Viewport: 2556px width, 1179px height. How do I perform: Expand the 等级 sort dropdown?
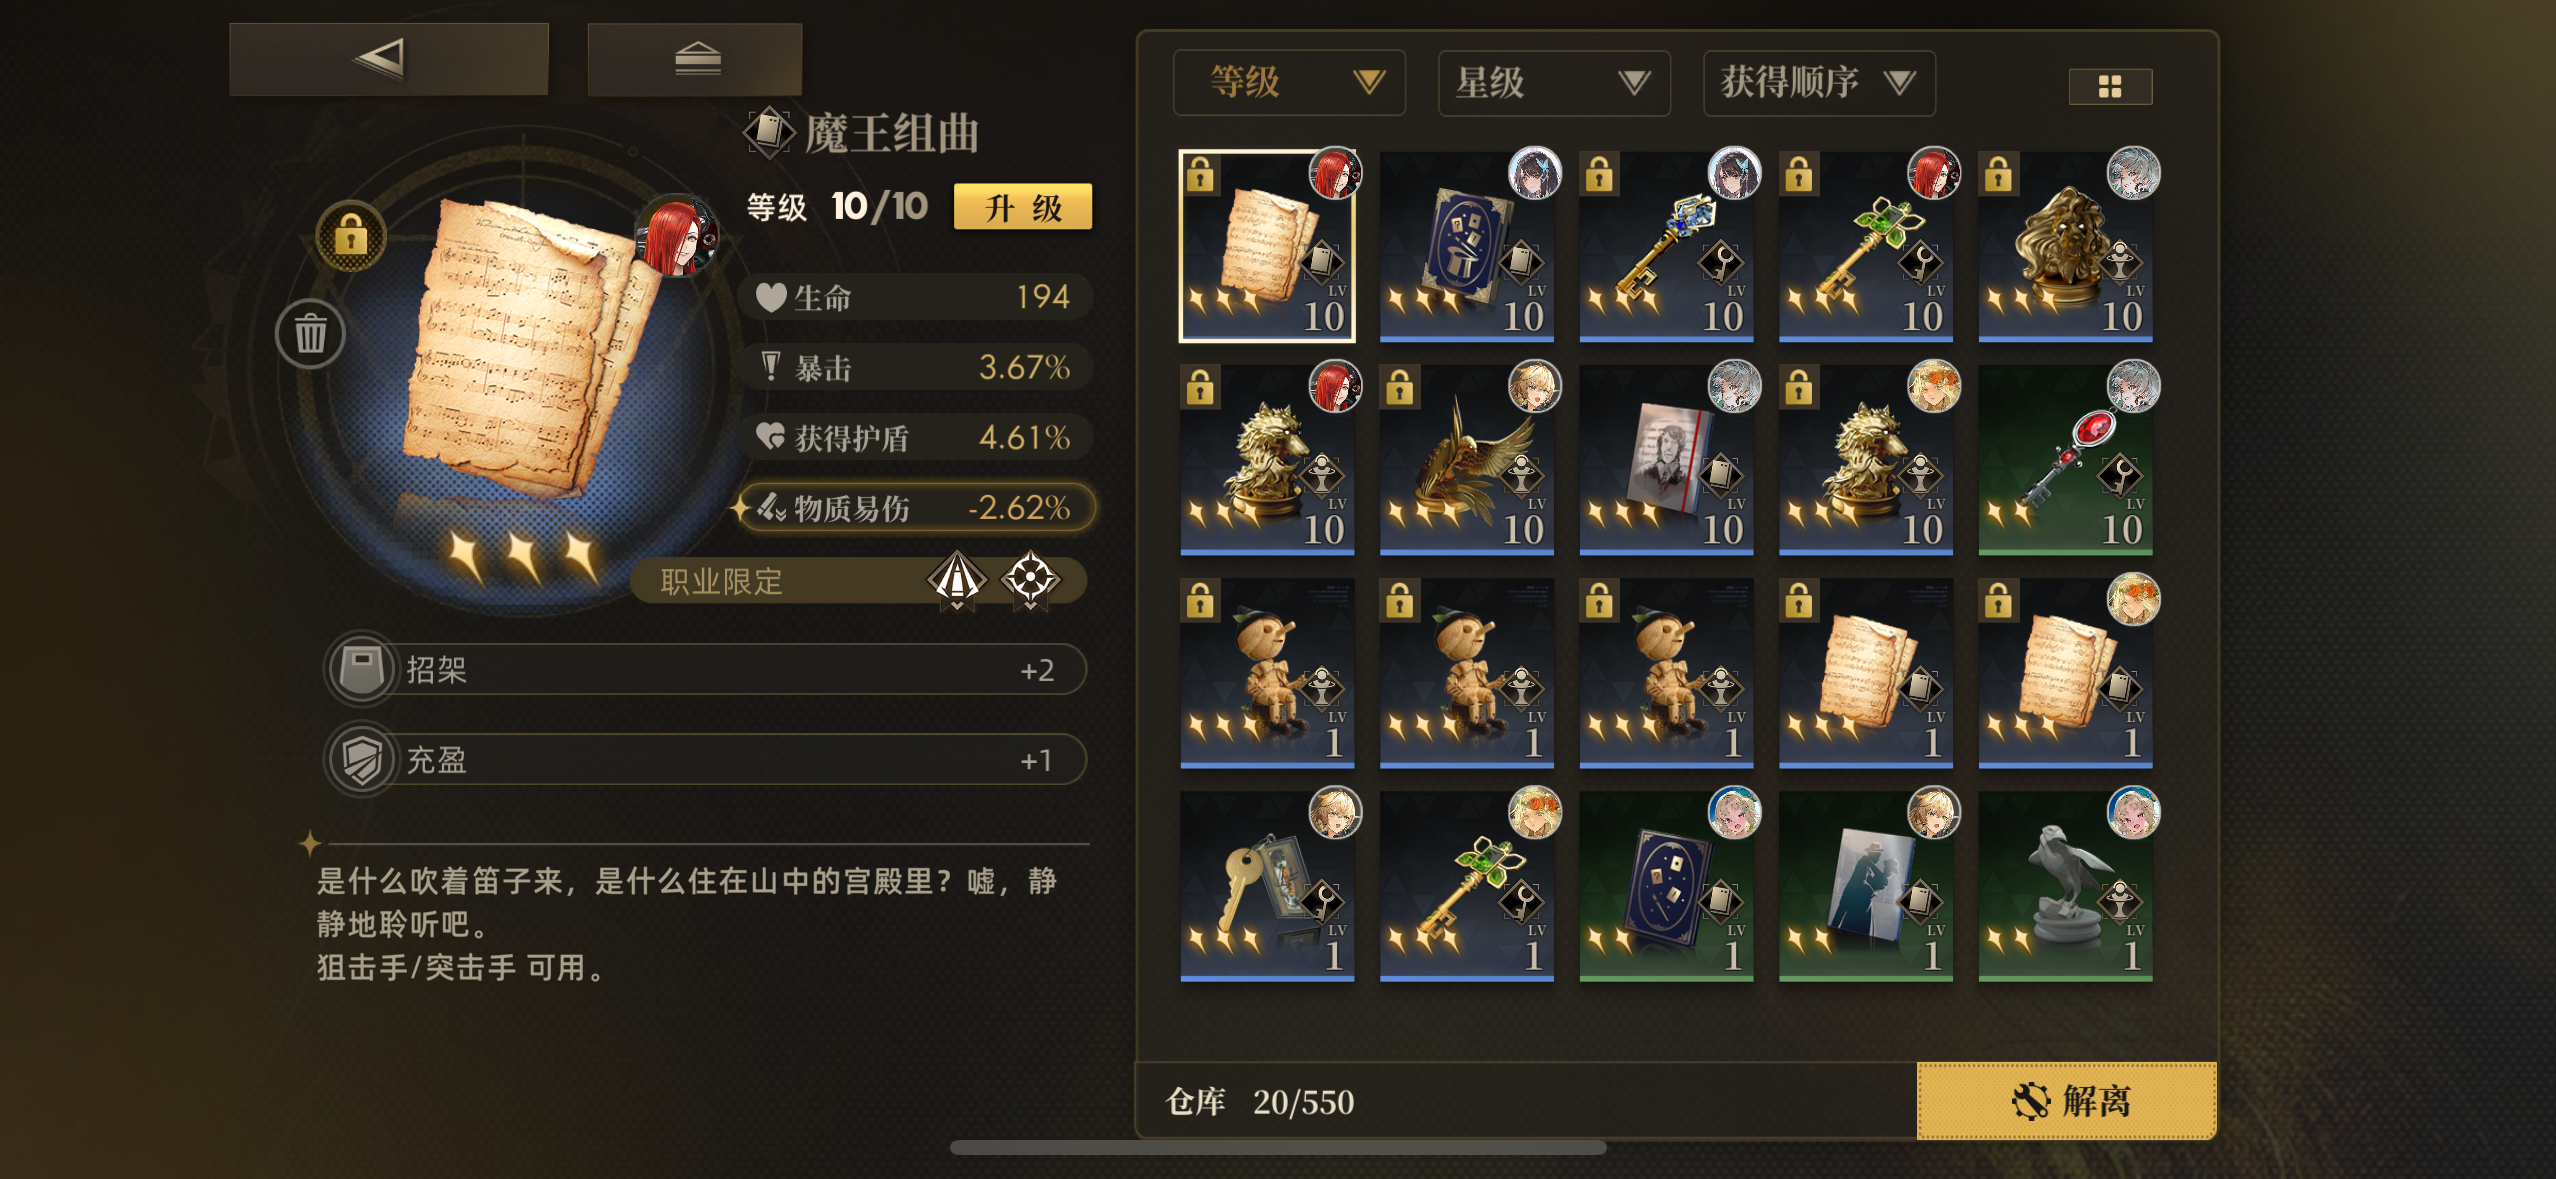coord(1289,82)
